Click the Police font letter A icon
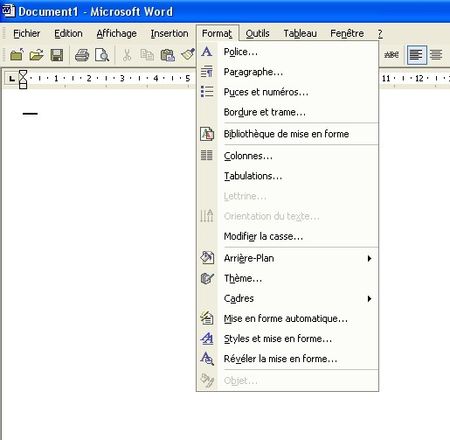450x440 pixels. tap(207, 52)
